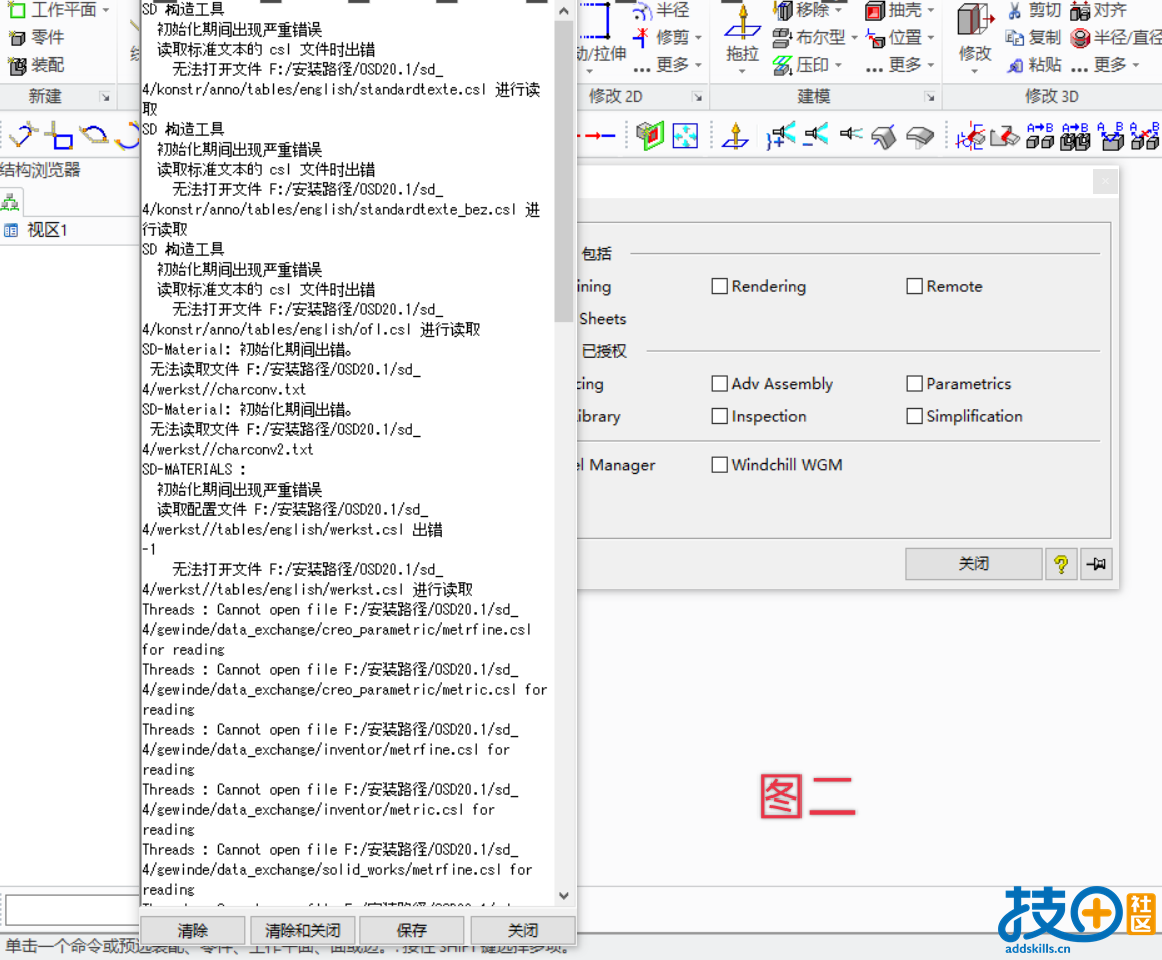Click the pin icon beside the help button
The image size is (1162, 960).
(x=1096, y=565)
